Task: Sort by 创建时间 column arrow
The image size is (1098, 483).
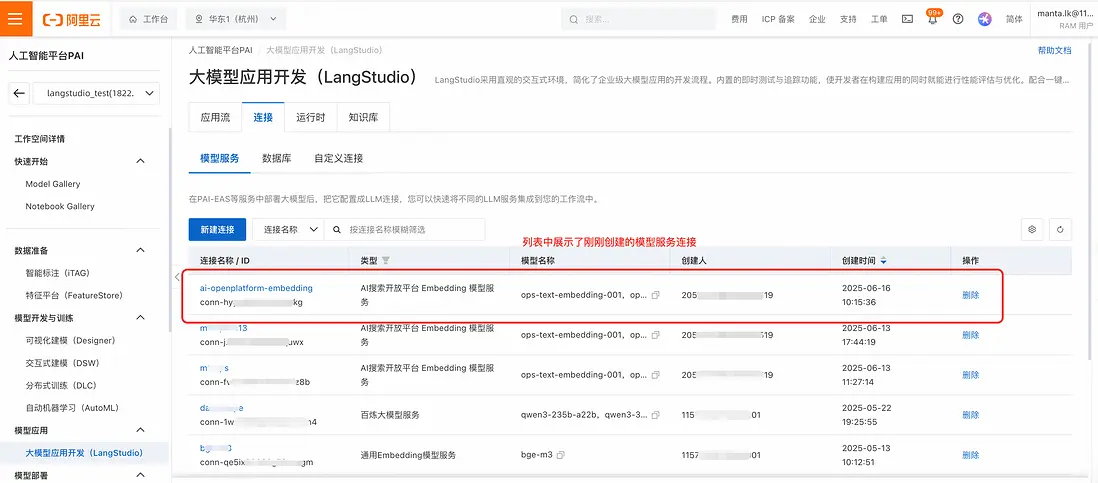Action: 883,260
